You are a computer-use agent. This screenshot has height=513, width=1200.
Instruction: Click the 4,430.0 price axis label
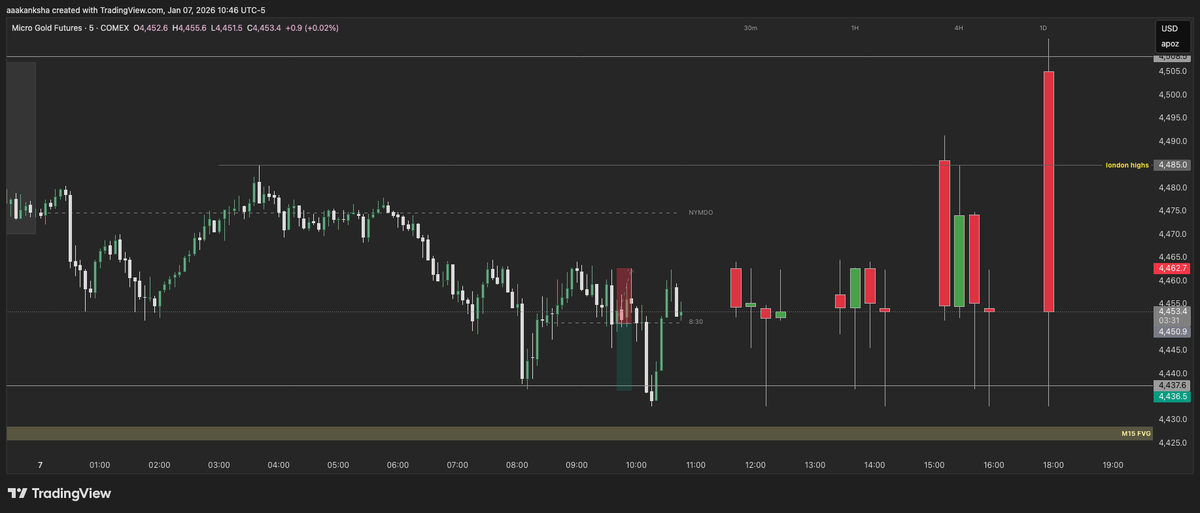1173,419
